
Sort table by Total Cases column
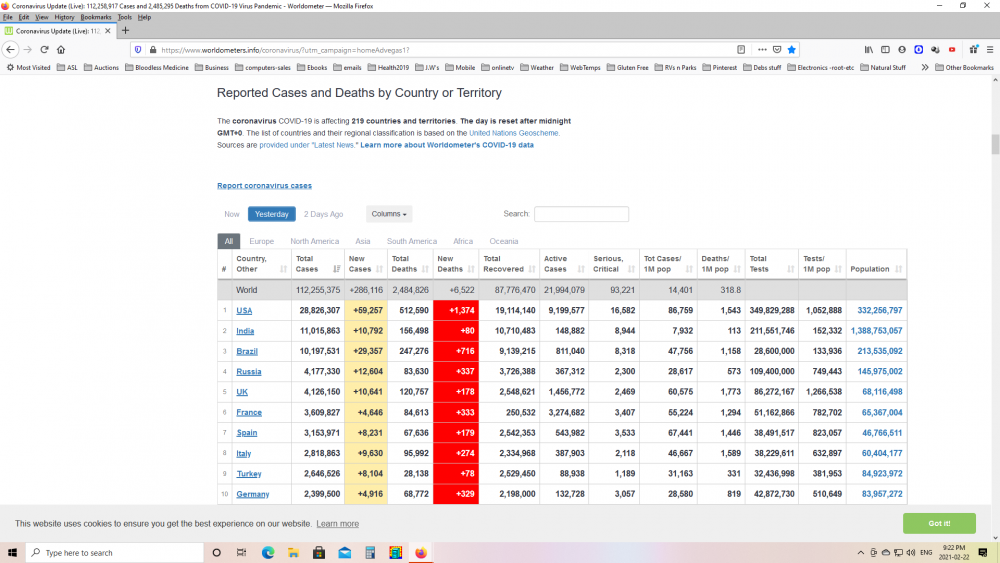pos(318,264)
